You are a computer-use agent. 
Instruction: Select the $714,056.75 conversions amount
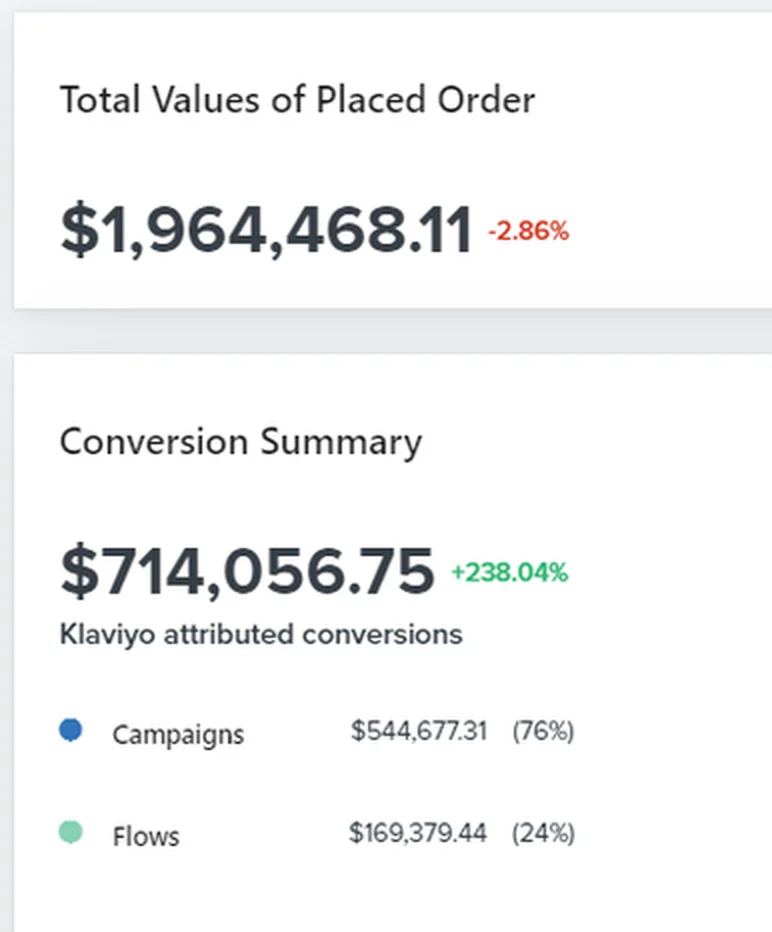click(247, 571)
